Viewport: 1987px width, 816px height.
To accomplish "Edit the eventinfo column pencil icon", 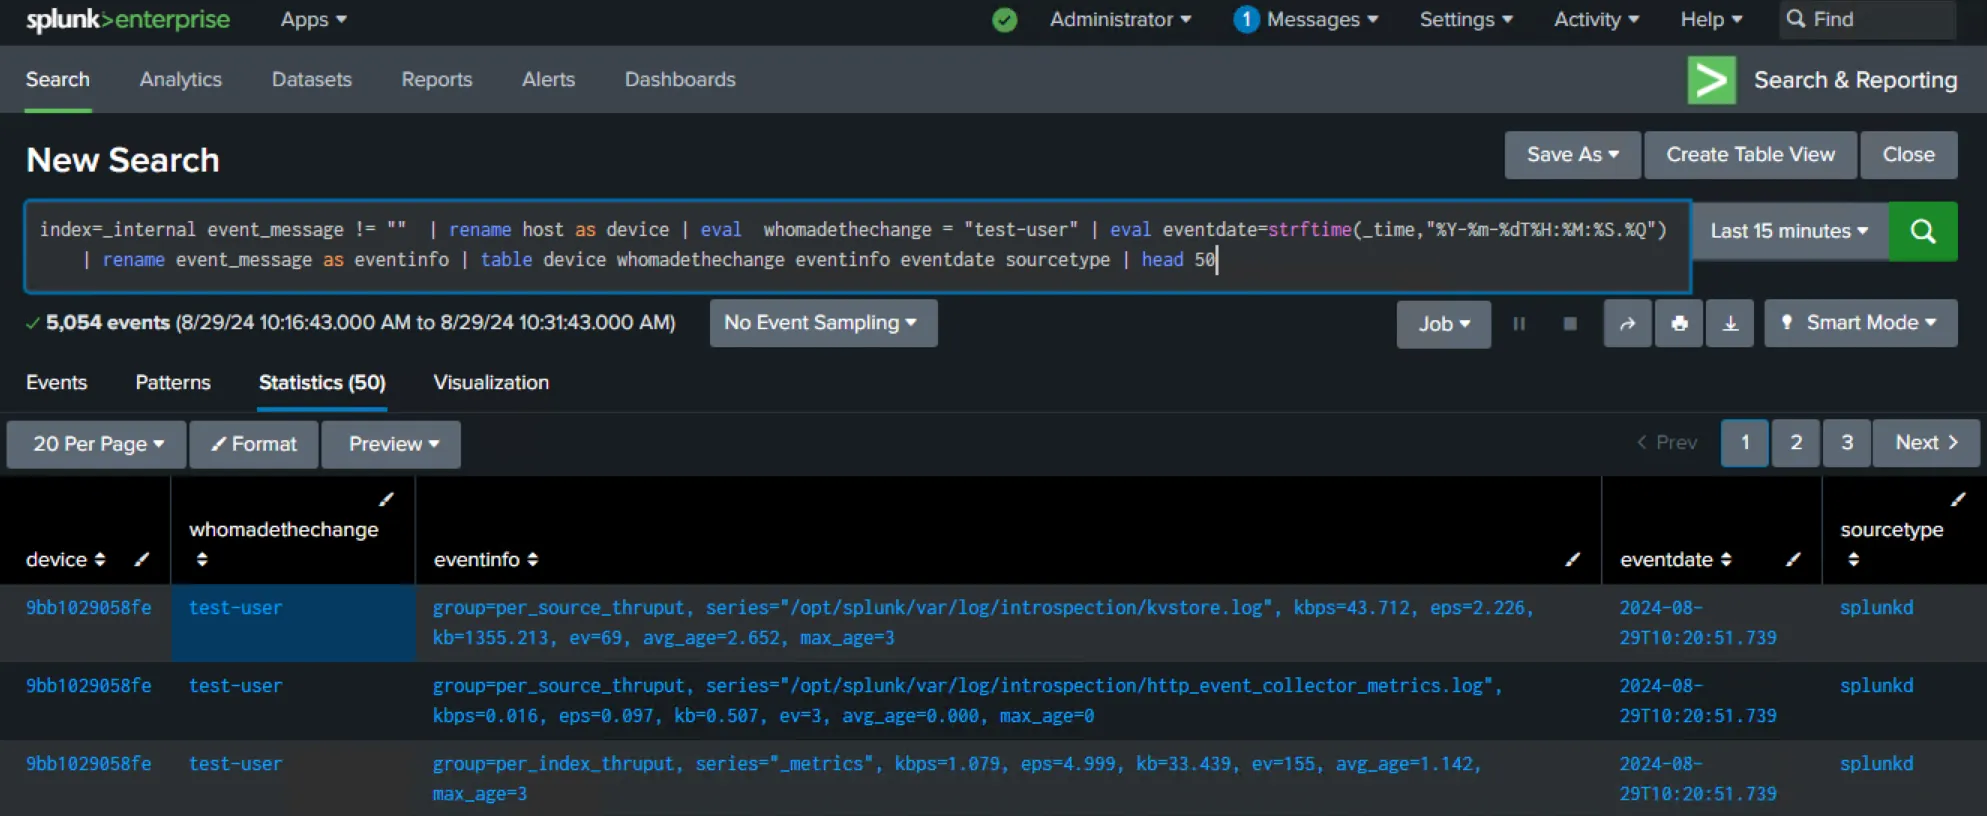I will (1573, 559).
